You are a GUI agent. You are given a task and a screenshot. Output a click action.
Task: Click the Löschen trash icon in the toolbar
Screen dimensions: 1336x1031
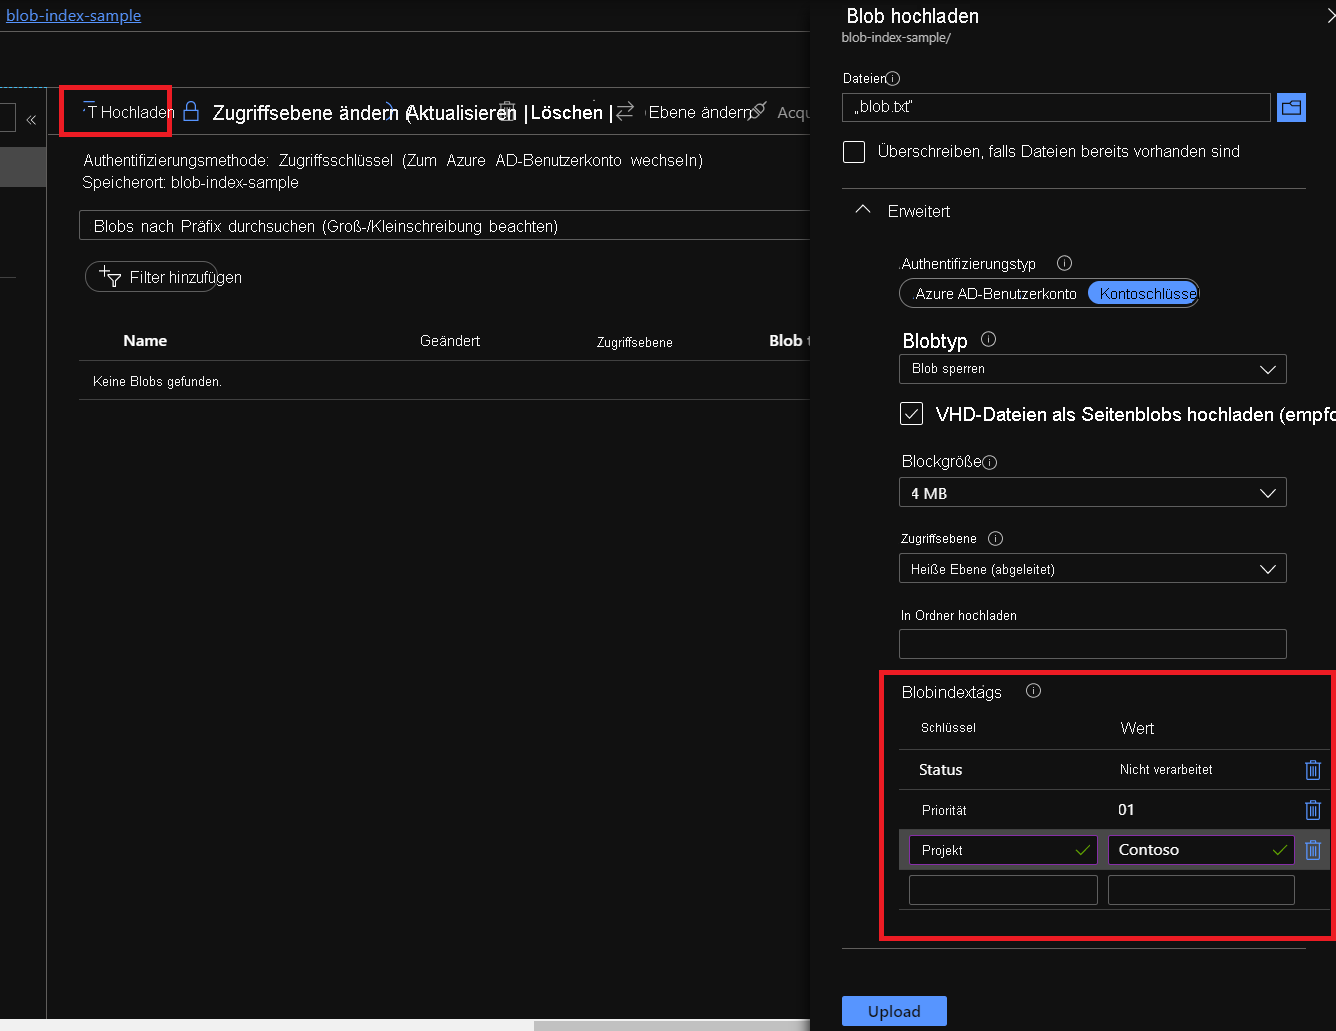tap(508, 112)
